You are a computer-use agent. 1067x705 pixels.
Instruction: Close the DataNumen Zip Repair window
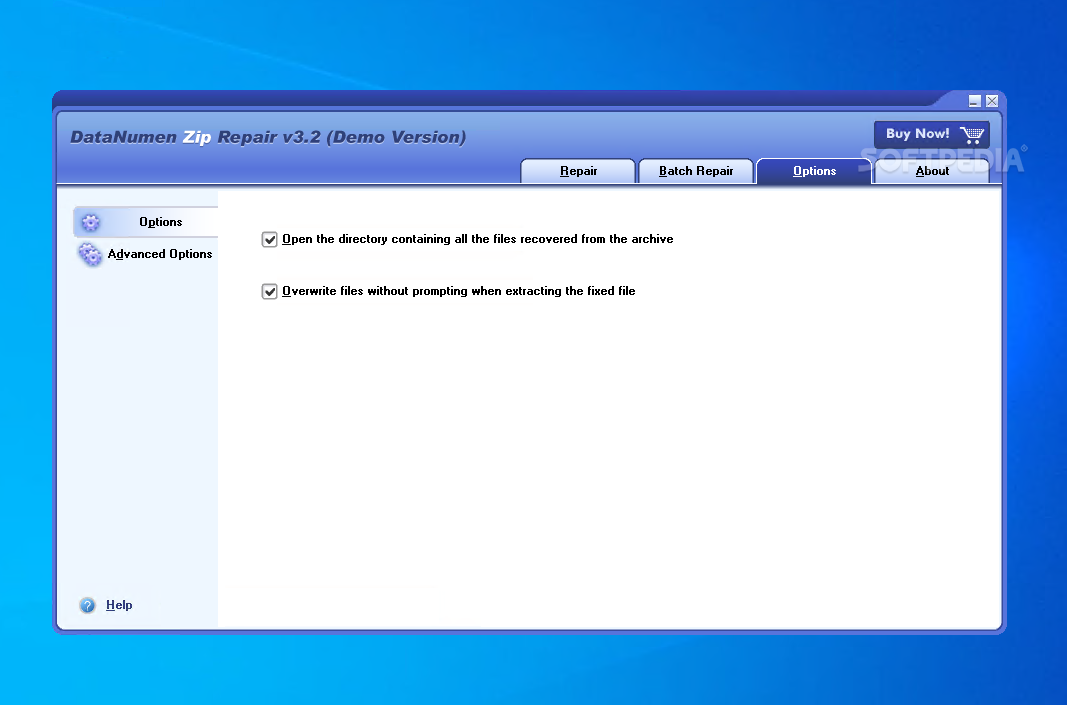(x=992, y=101)
